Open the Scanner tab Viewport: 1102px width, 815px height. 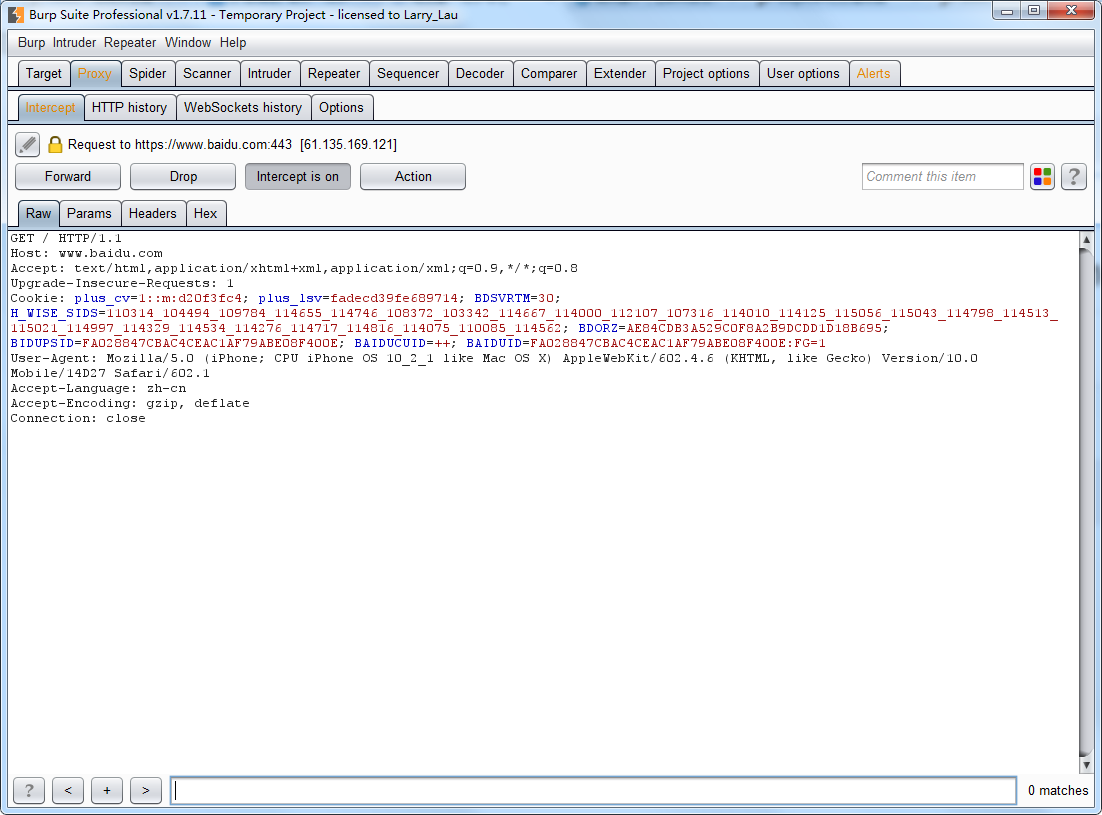(x=207, y=74)
